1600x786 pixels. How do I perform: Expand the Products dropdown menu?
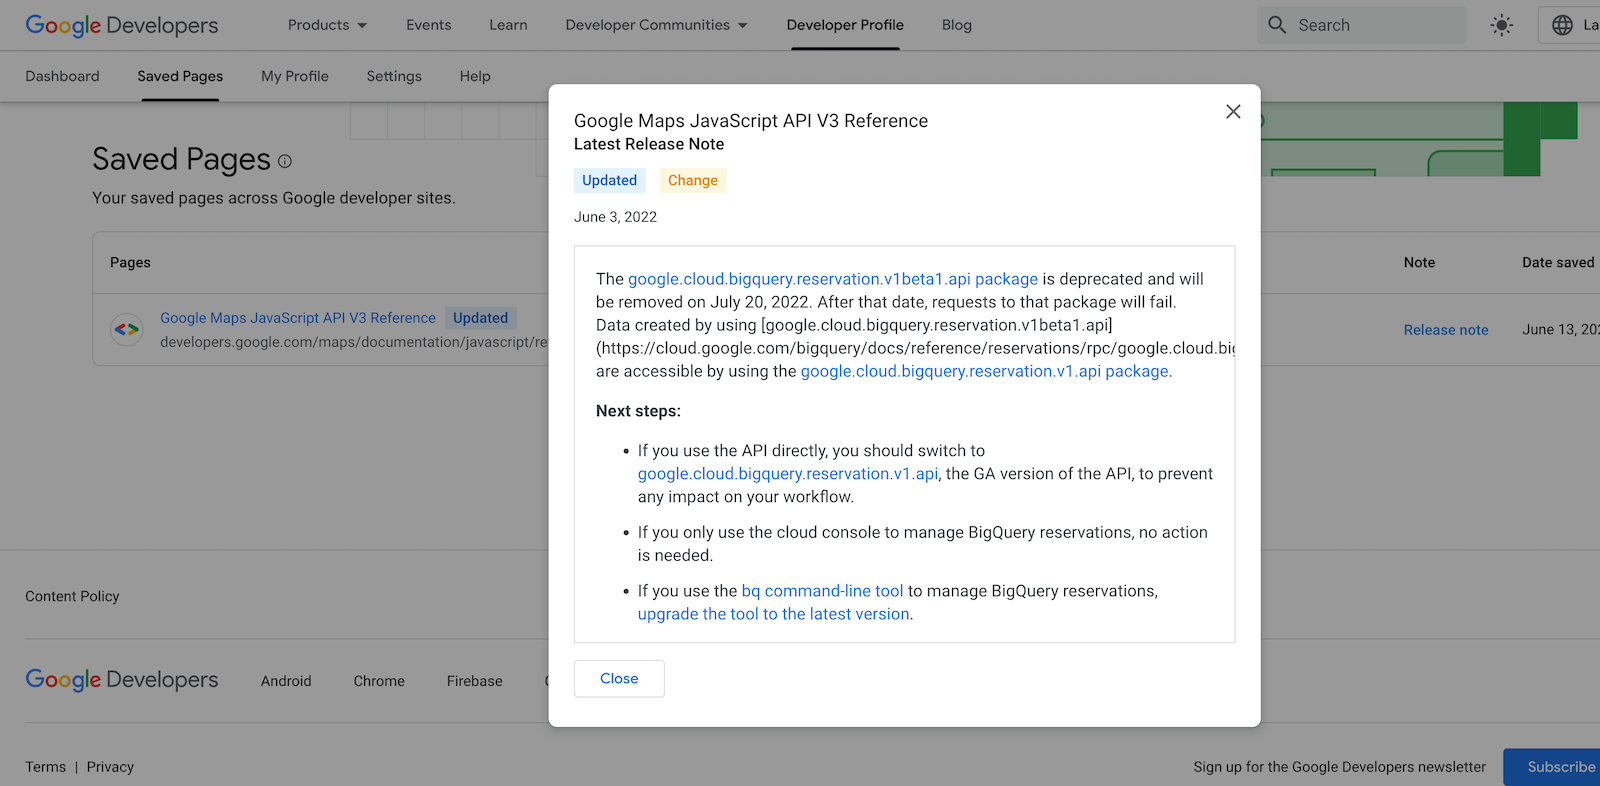pyautogui.click(x=327, y=25)
